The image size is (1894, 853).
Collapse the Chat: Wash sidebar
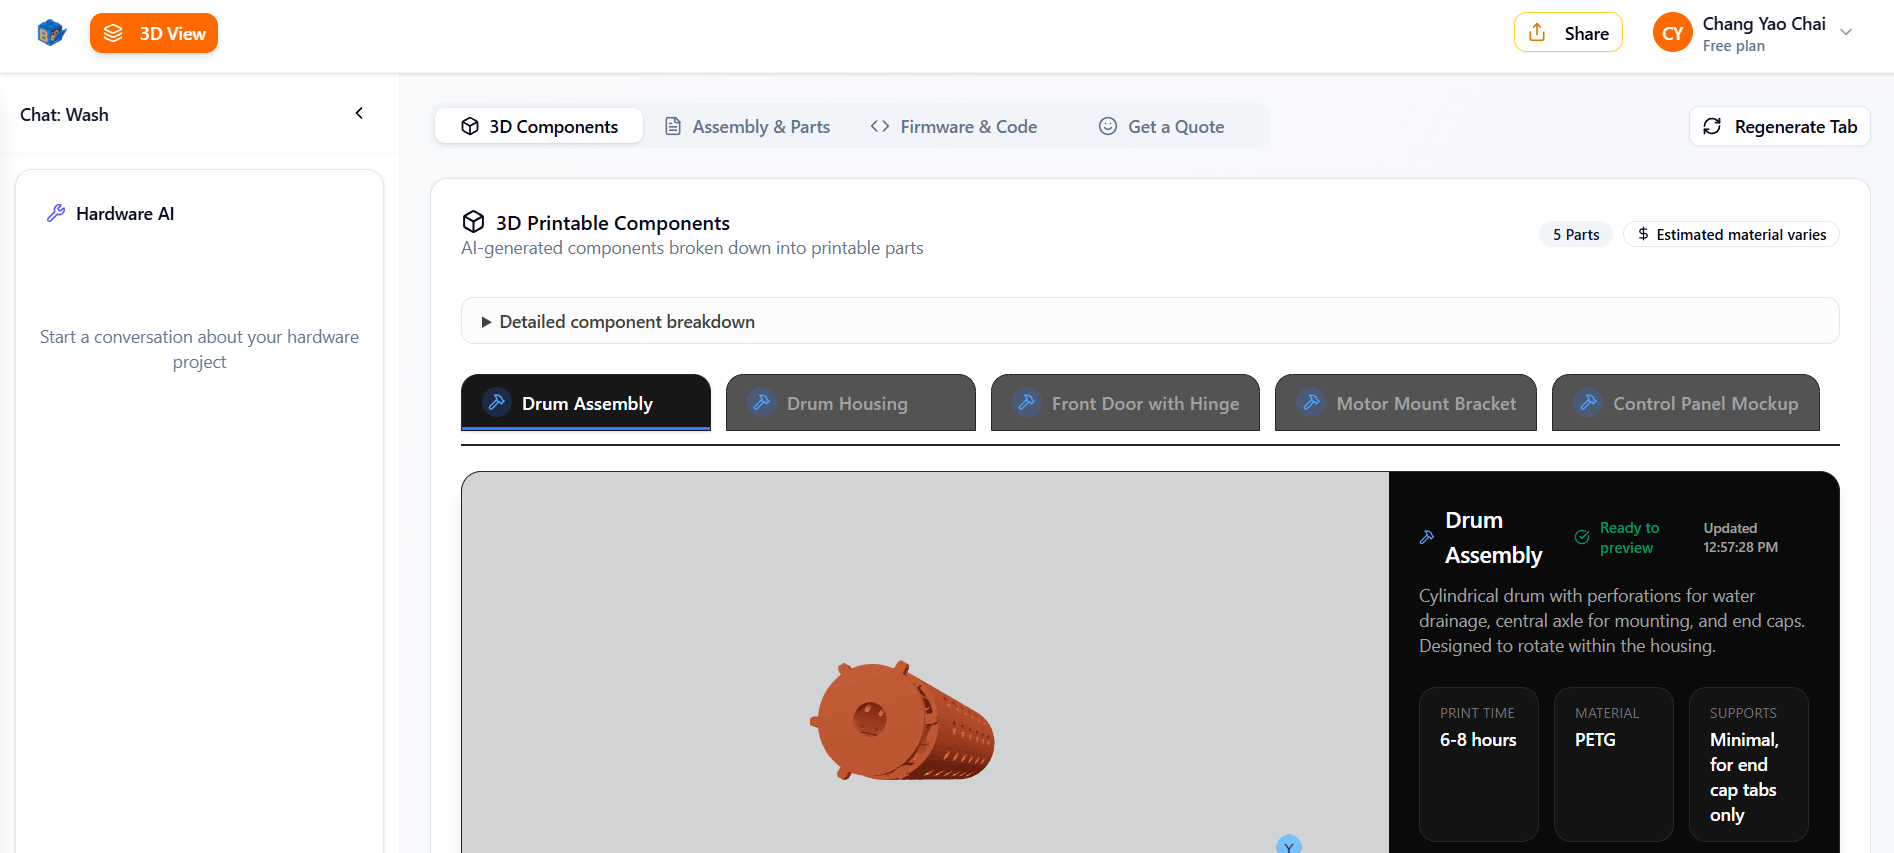[359, 114]
